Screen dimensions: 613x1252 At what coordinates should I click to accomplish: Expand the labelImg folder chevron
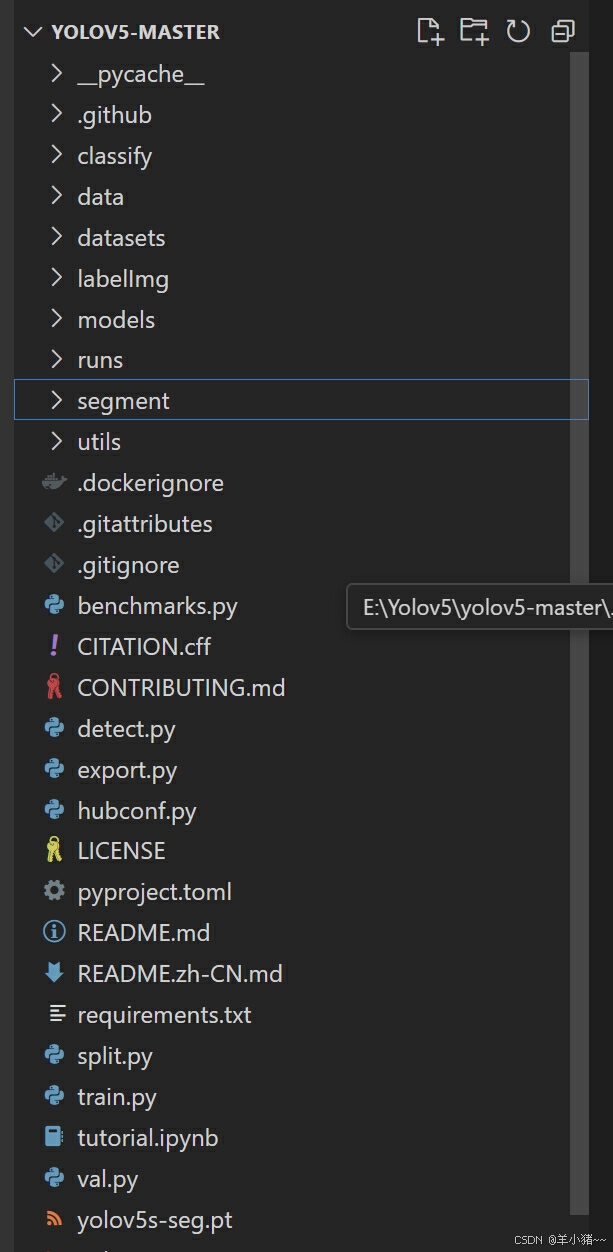coord(56,279)
